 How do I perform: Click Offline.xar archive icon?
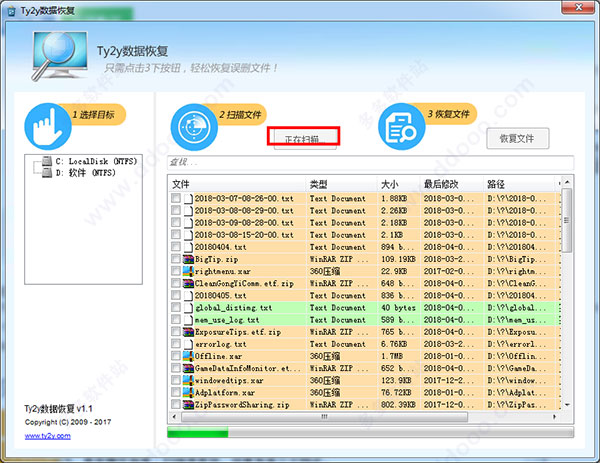(x=188, y=356)
